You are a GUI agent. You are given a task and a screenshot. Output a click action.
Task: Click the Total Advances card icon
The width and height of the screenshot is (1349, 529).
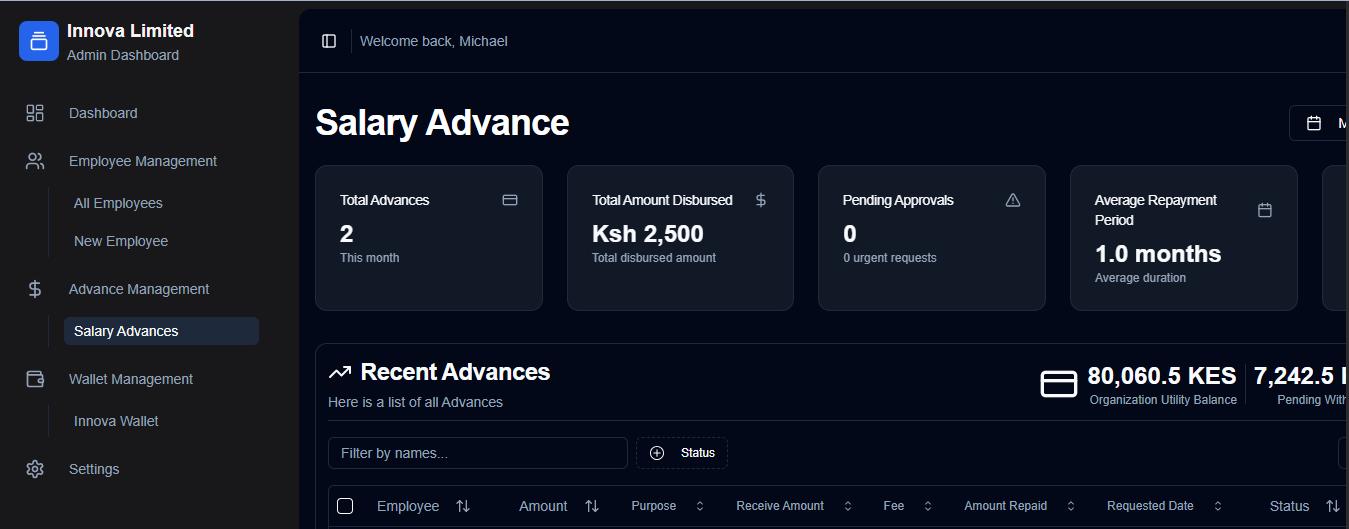[x=510, y=200]
